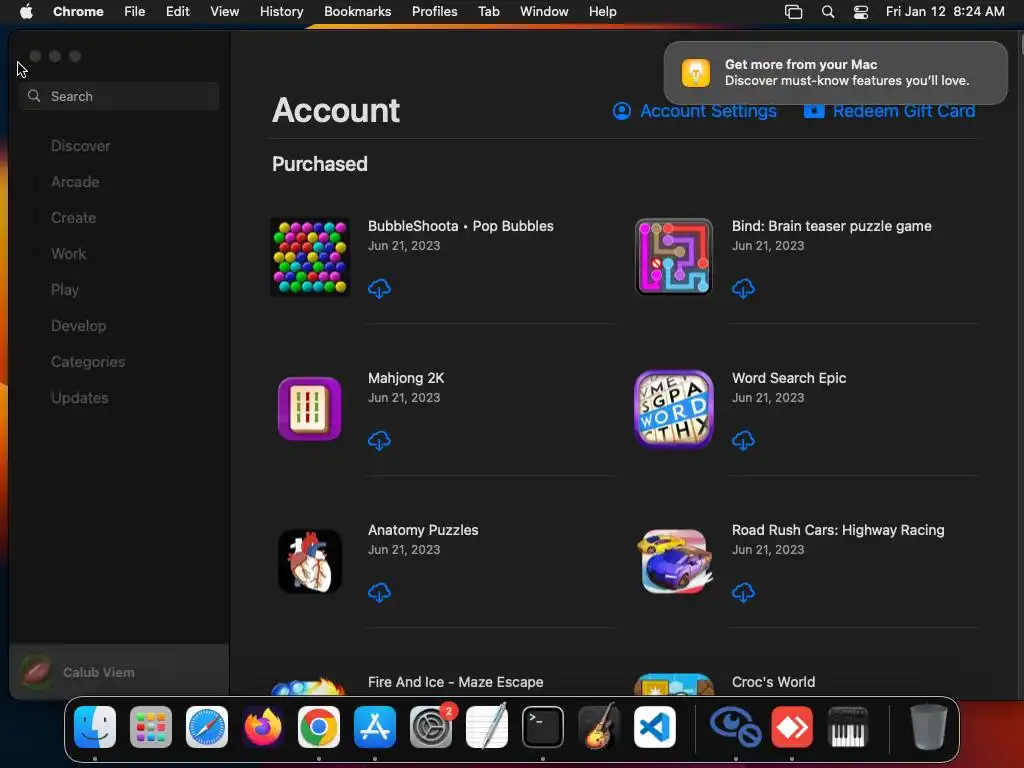Switch to Google Chrome in Dock

pyautogui.click(x=319, y=727)
